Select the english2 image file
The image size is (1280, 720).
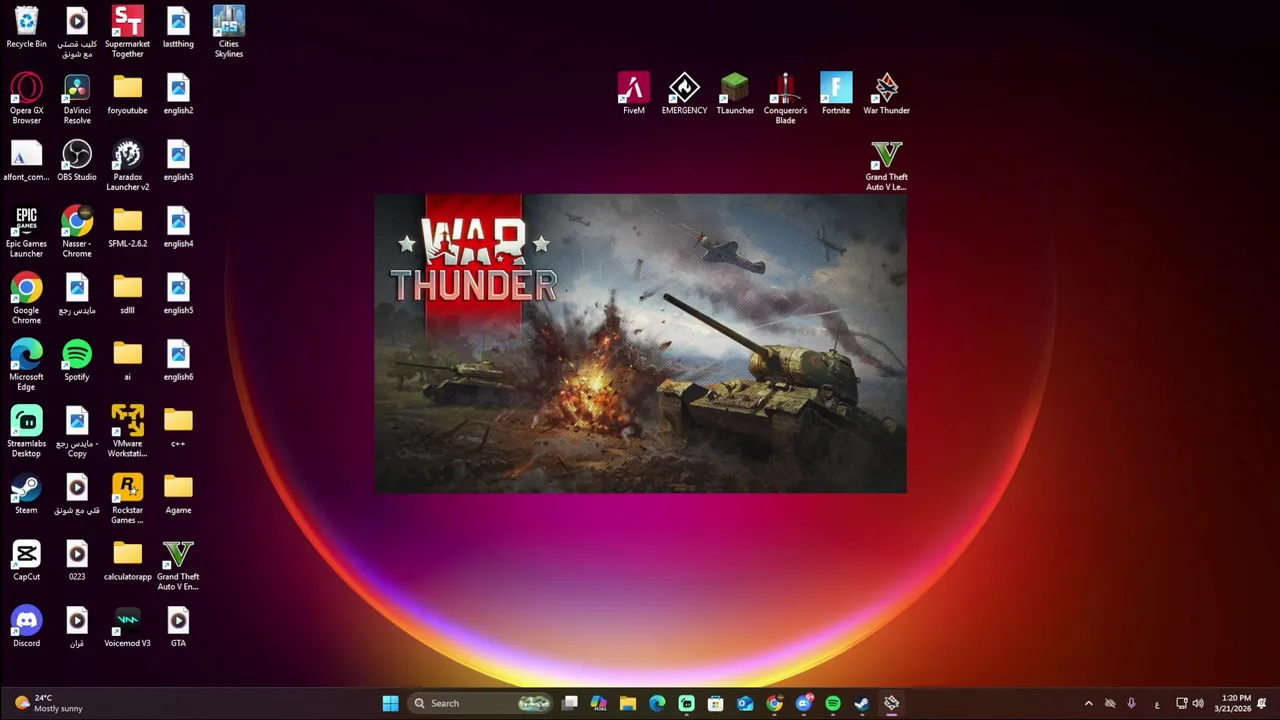[178, 94]
